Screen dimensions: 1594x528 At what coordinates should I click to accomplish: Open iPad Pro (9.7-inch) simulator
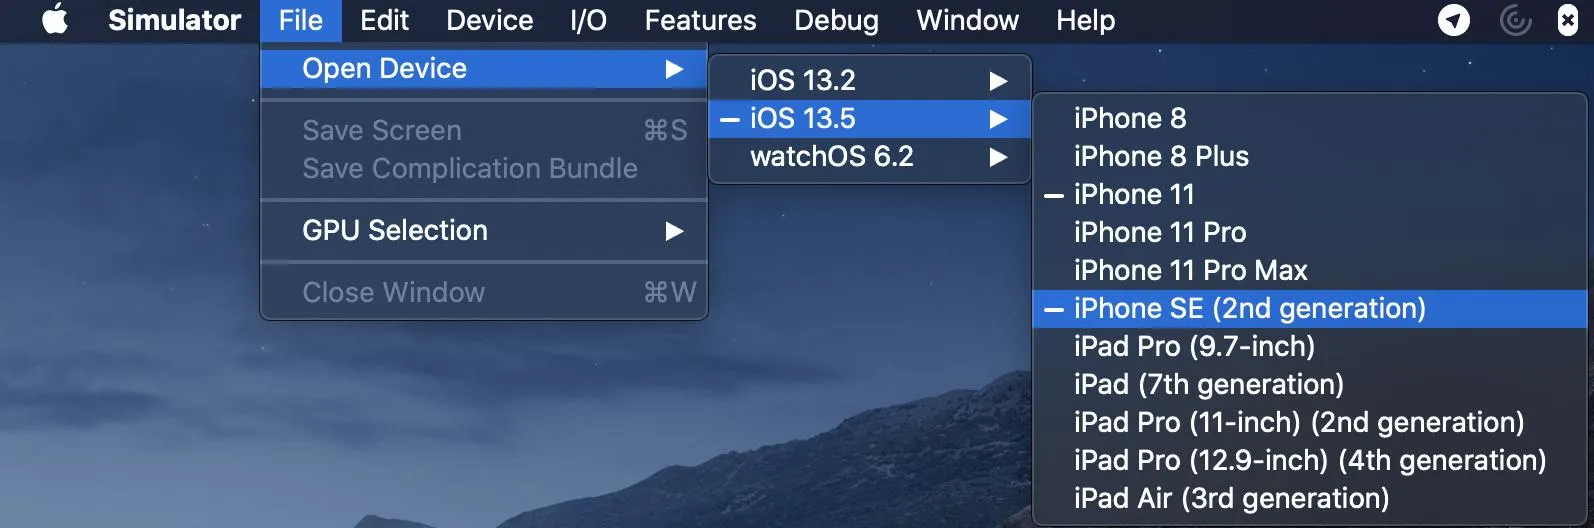[x=1309, y=346]
